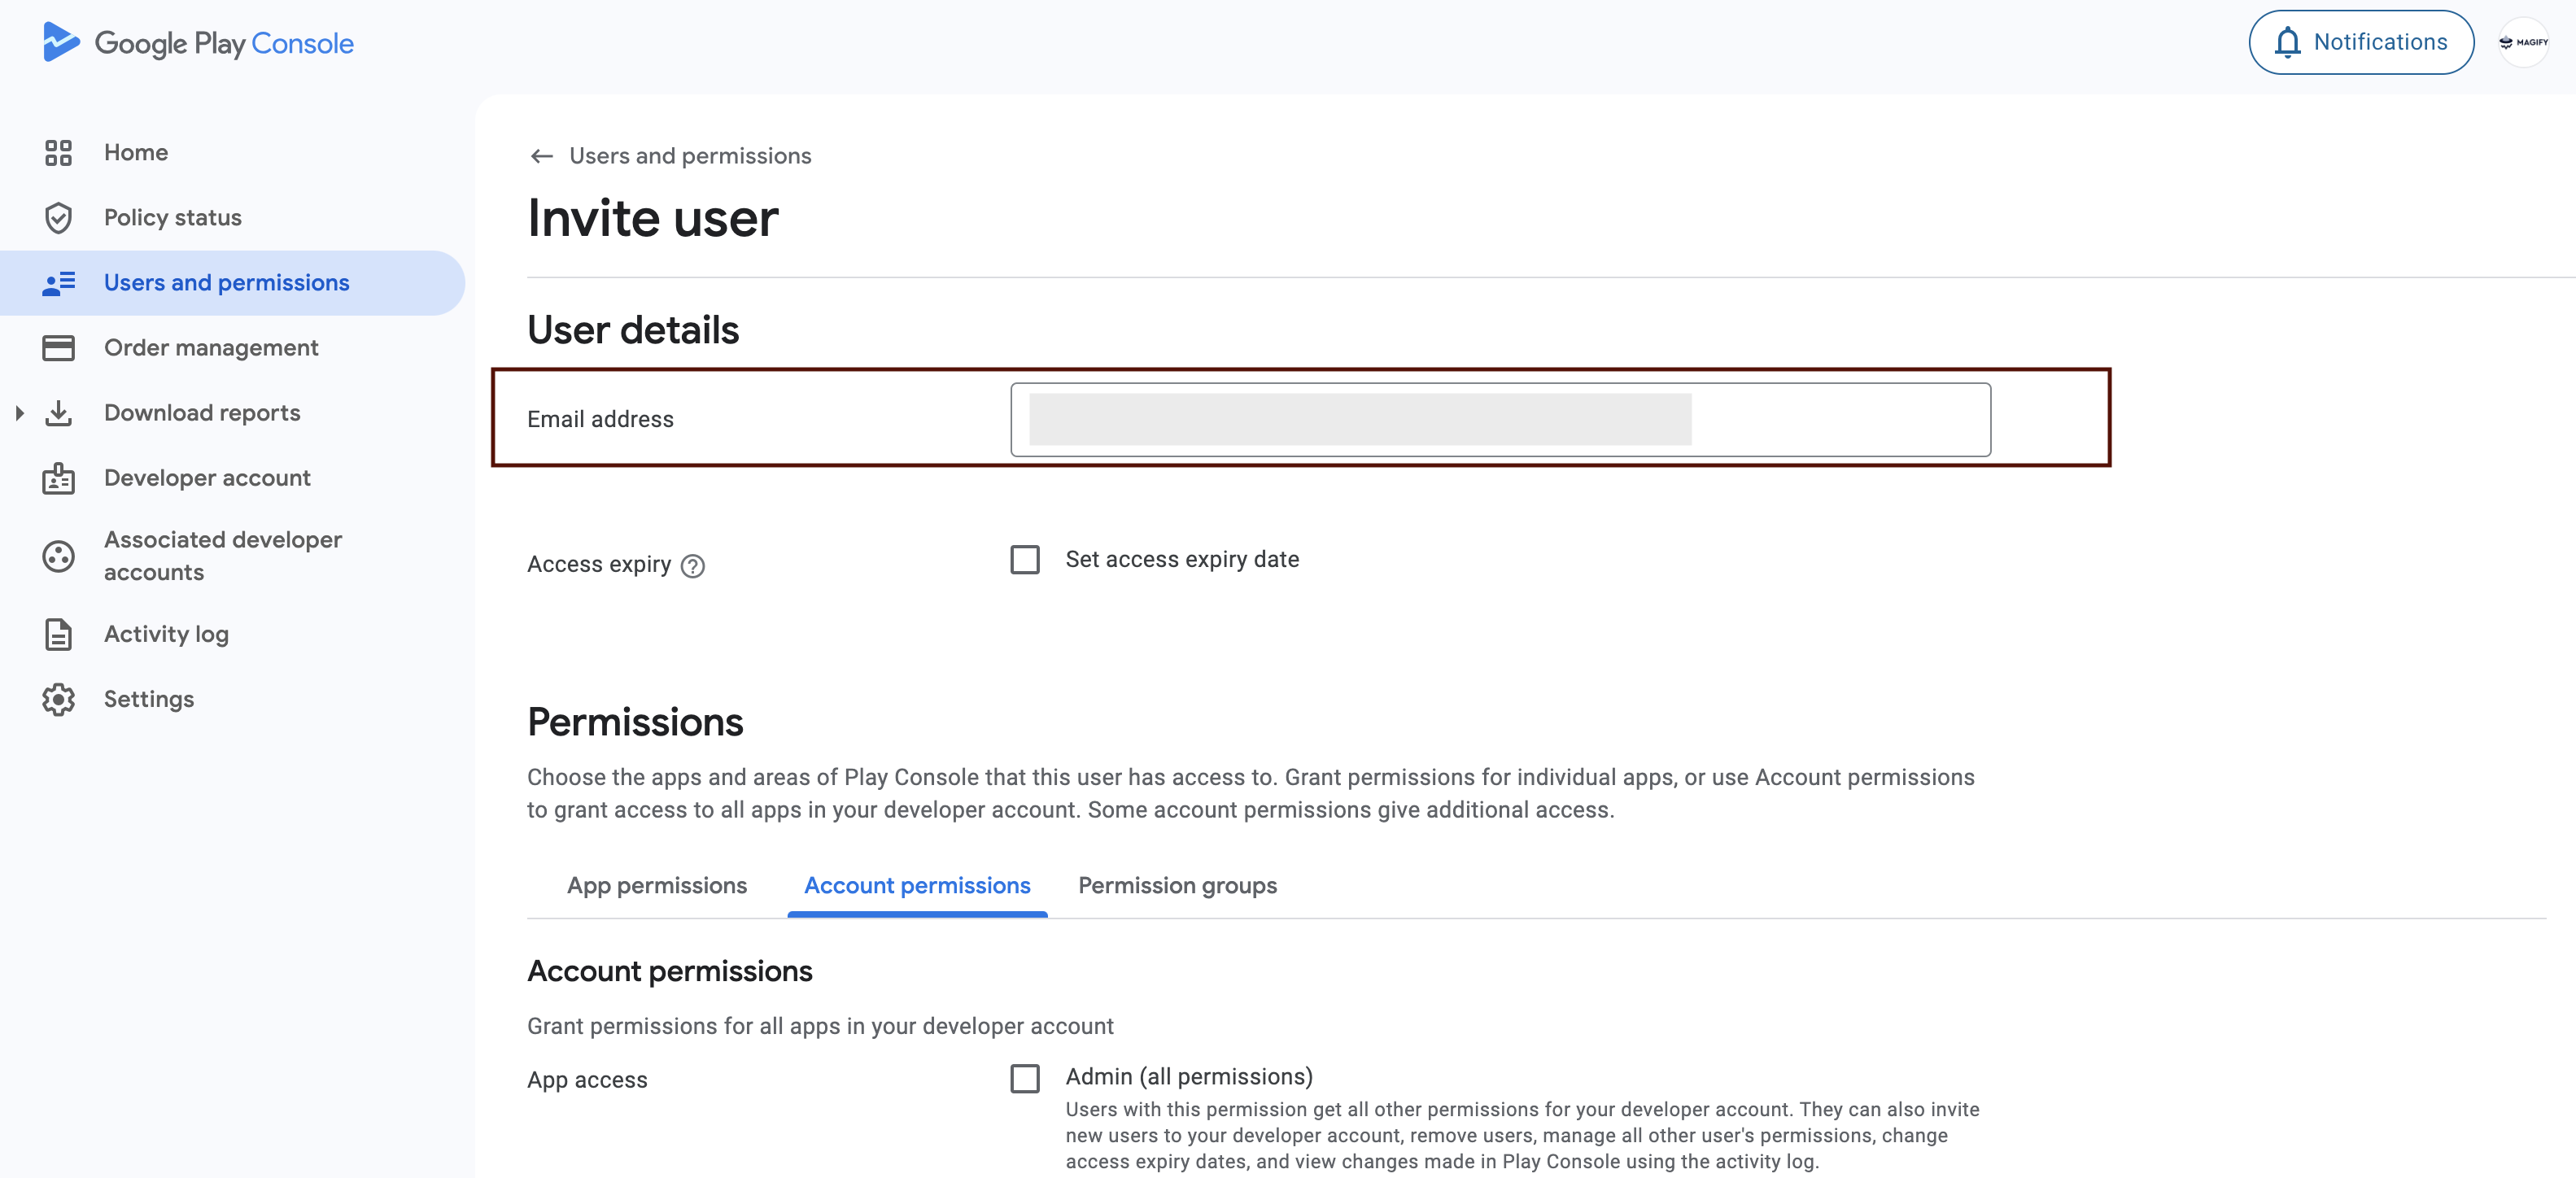The image size is (2576, 1178).
Task: Enable Set access expiry date
Action: pyautogui.click(x=1025, y=560)
